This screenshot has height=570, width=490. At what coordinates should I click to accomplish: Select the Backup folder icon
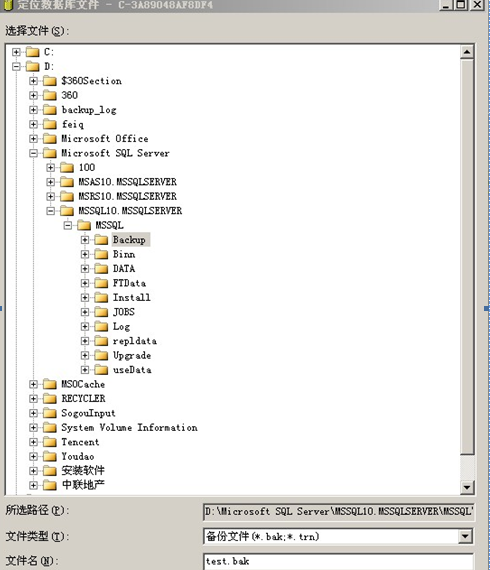point(101,240)
